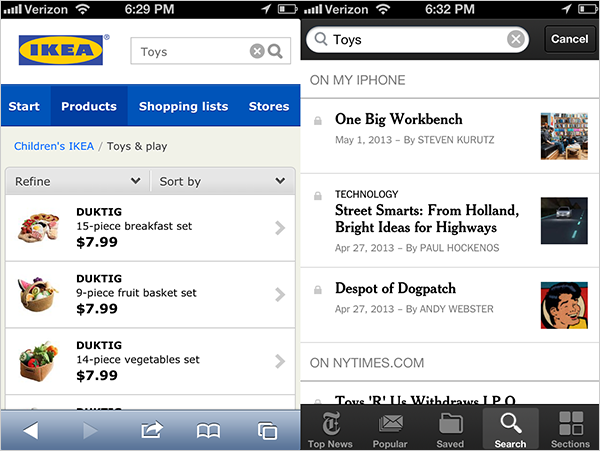
Task: Select the 9-piece fruit basket set text
Action: coord(136,293)
